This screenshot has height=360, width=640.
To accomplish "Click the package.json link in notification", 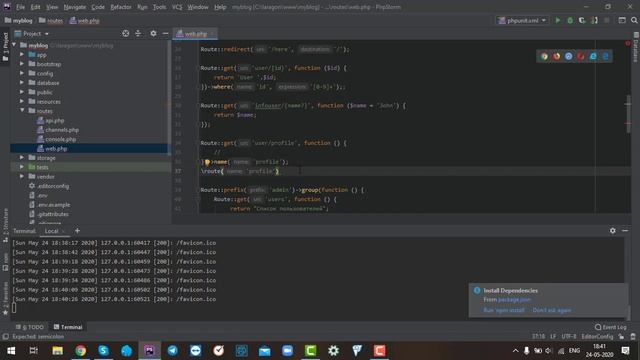I will tap(514, 300).
